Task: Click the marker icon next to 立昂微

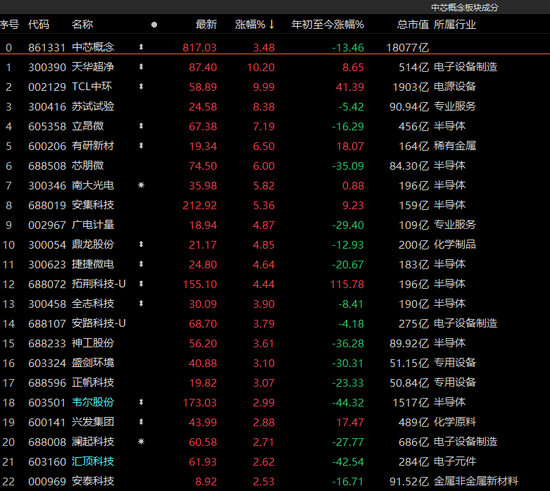Action: coord(141,126)
